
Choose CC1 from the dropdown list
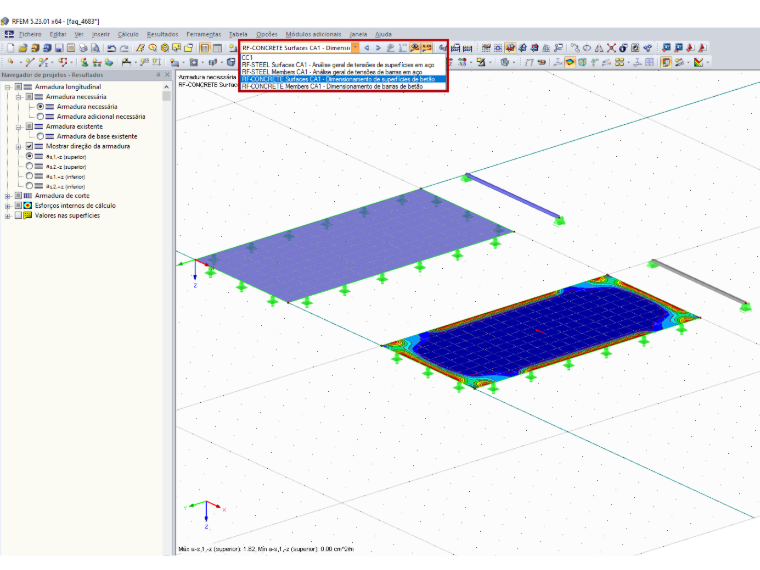click(343, 57)
